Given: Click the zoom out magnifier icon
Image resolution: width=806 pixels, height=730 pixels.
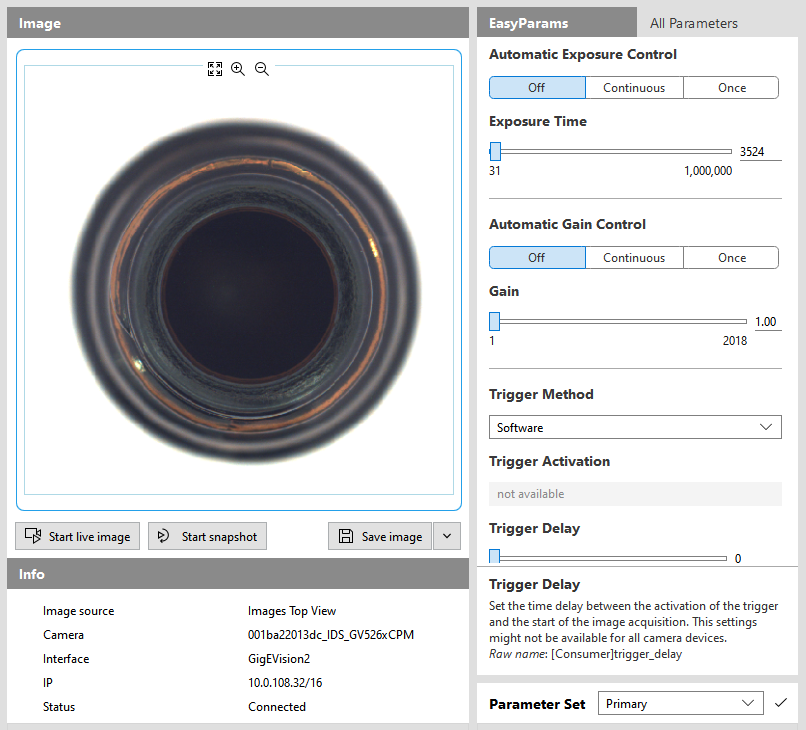Looking at the screenshot, I should 262,69.
